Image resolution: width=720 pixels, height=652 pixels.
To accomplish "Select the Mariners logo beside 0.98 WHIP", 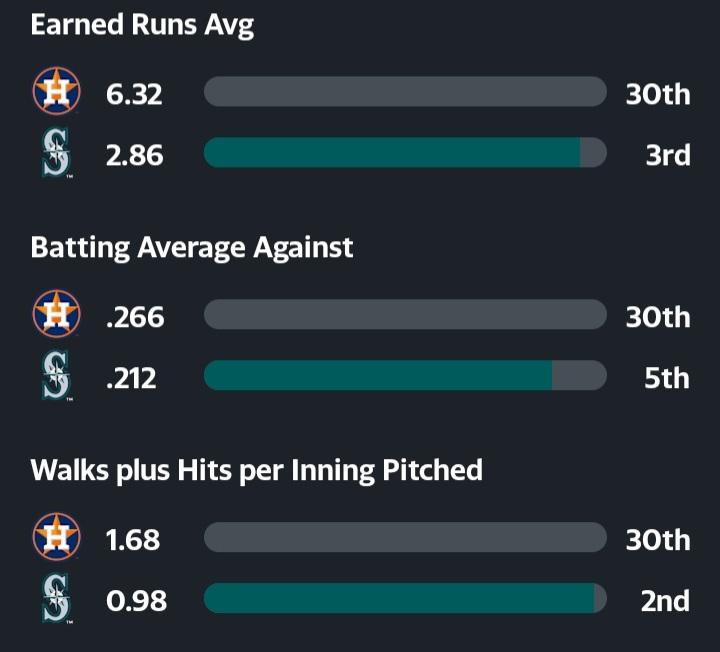I will coord(56,599).
